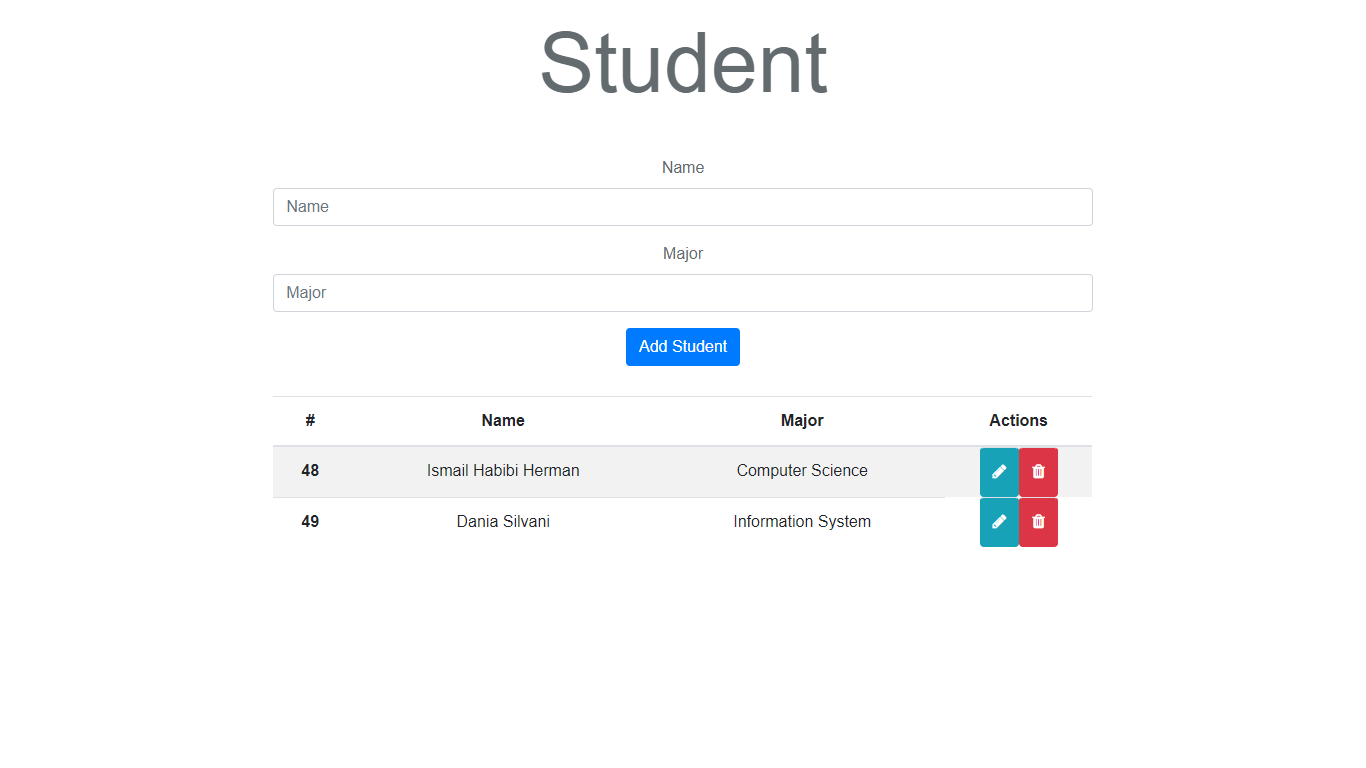Click pencil edit icon for Dania Silvani
The width and height of the screenshot is (1366, 768).
point(999,522)
